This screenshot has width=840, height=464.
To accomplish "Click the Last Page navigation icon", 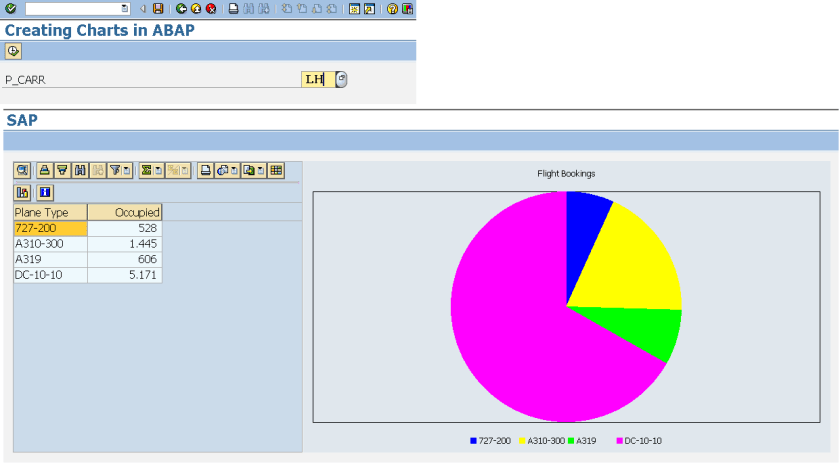I will tap(332, 9).
